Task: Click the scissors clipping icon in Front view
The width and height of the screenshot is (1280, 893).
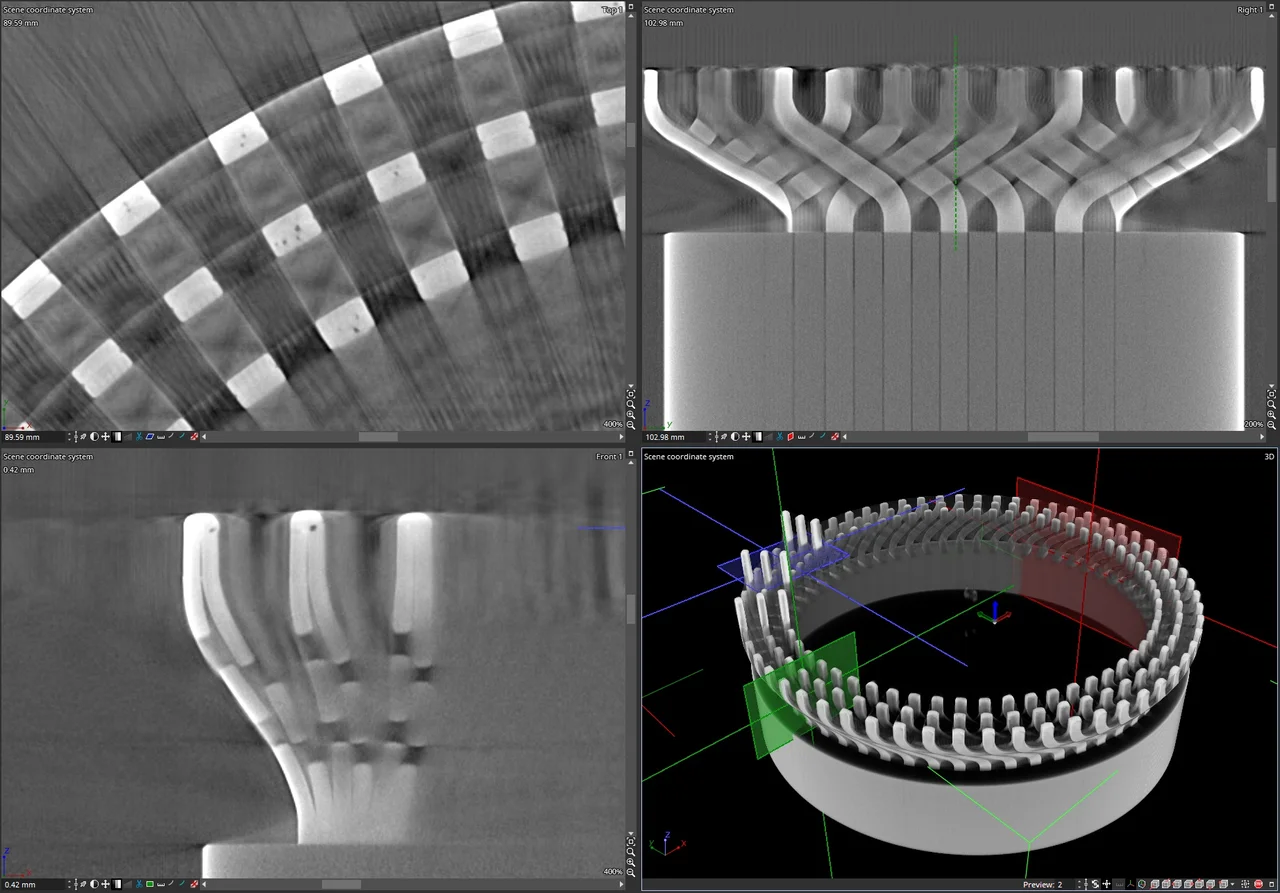Action: 137,884
